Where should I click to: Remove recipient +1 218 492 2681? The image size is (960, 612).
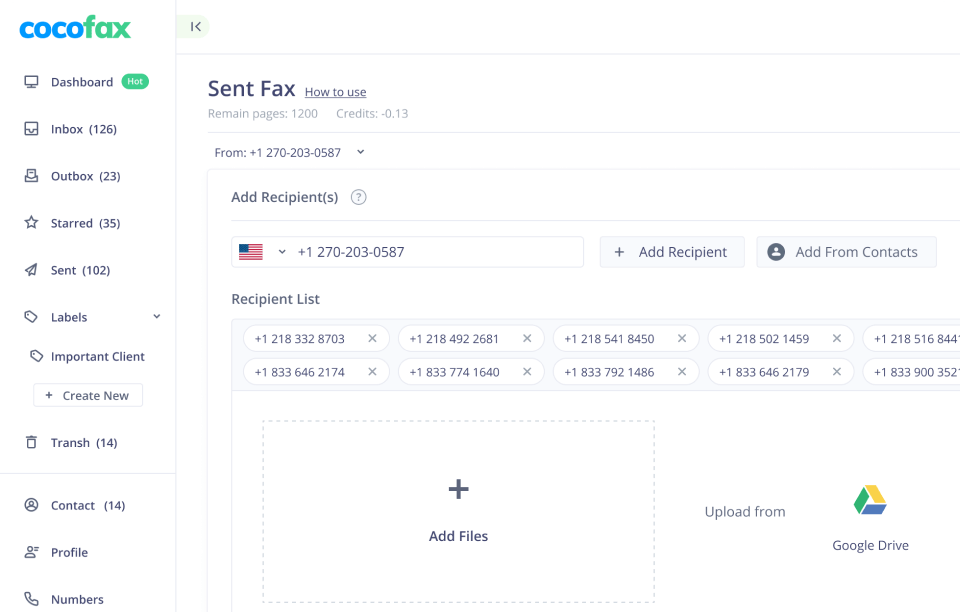tap(527, 338)
